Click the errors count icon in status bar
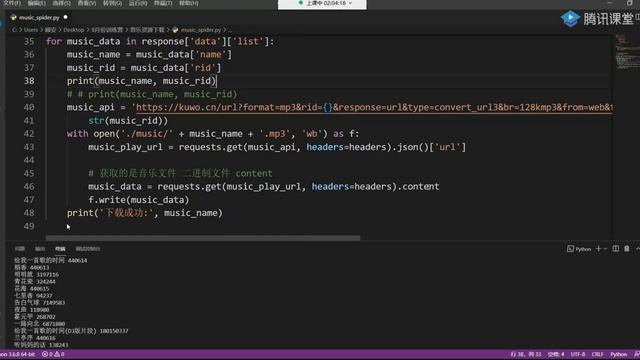640x360 pixels. pos(45,354)
